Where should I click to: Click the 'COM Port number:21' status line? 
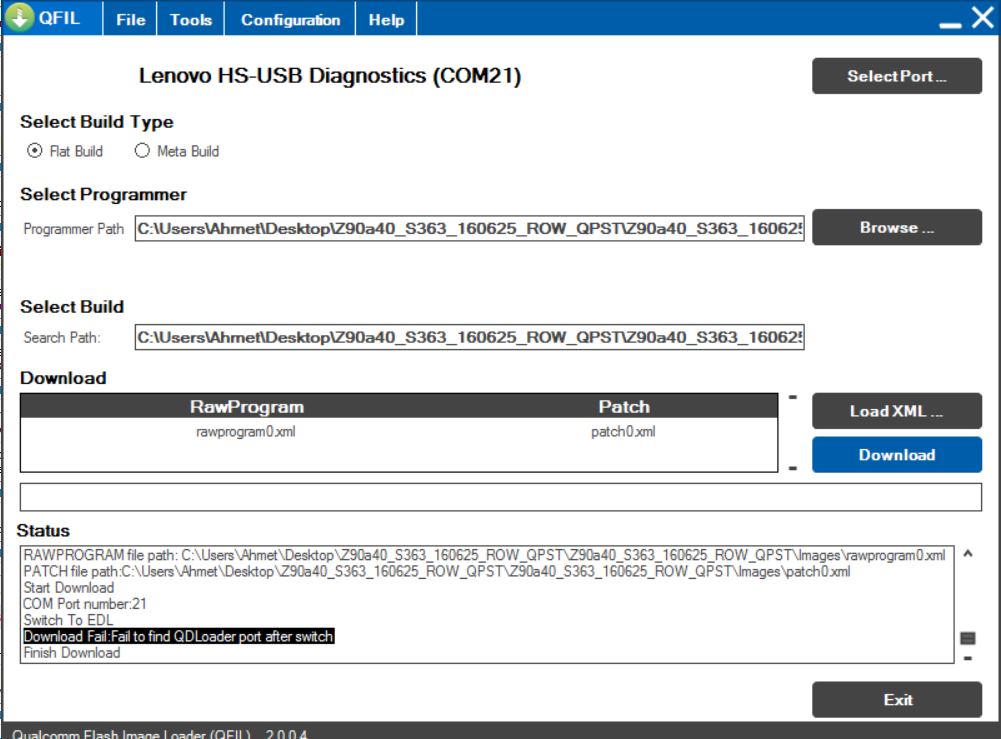click(85, 604)
